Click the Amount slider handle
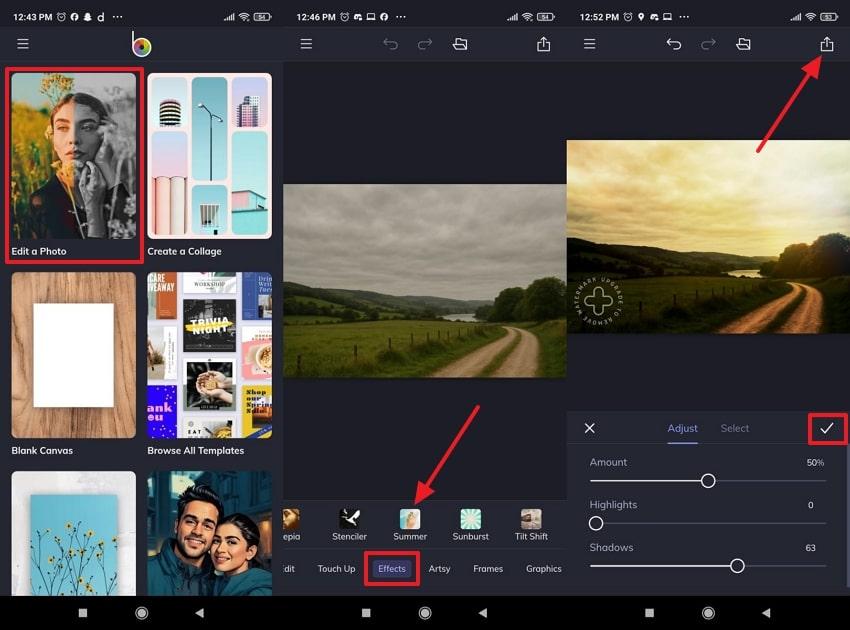 pyautogui.click(x=708, y=481)
